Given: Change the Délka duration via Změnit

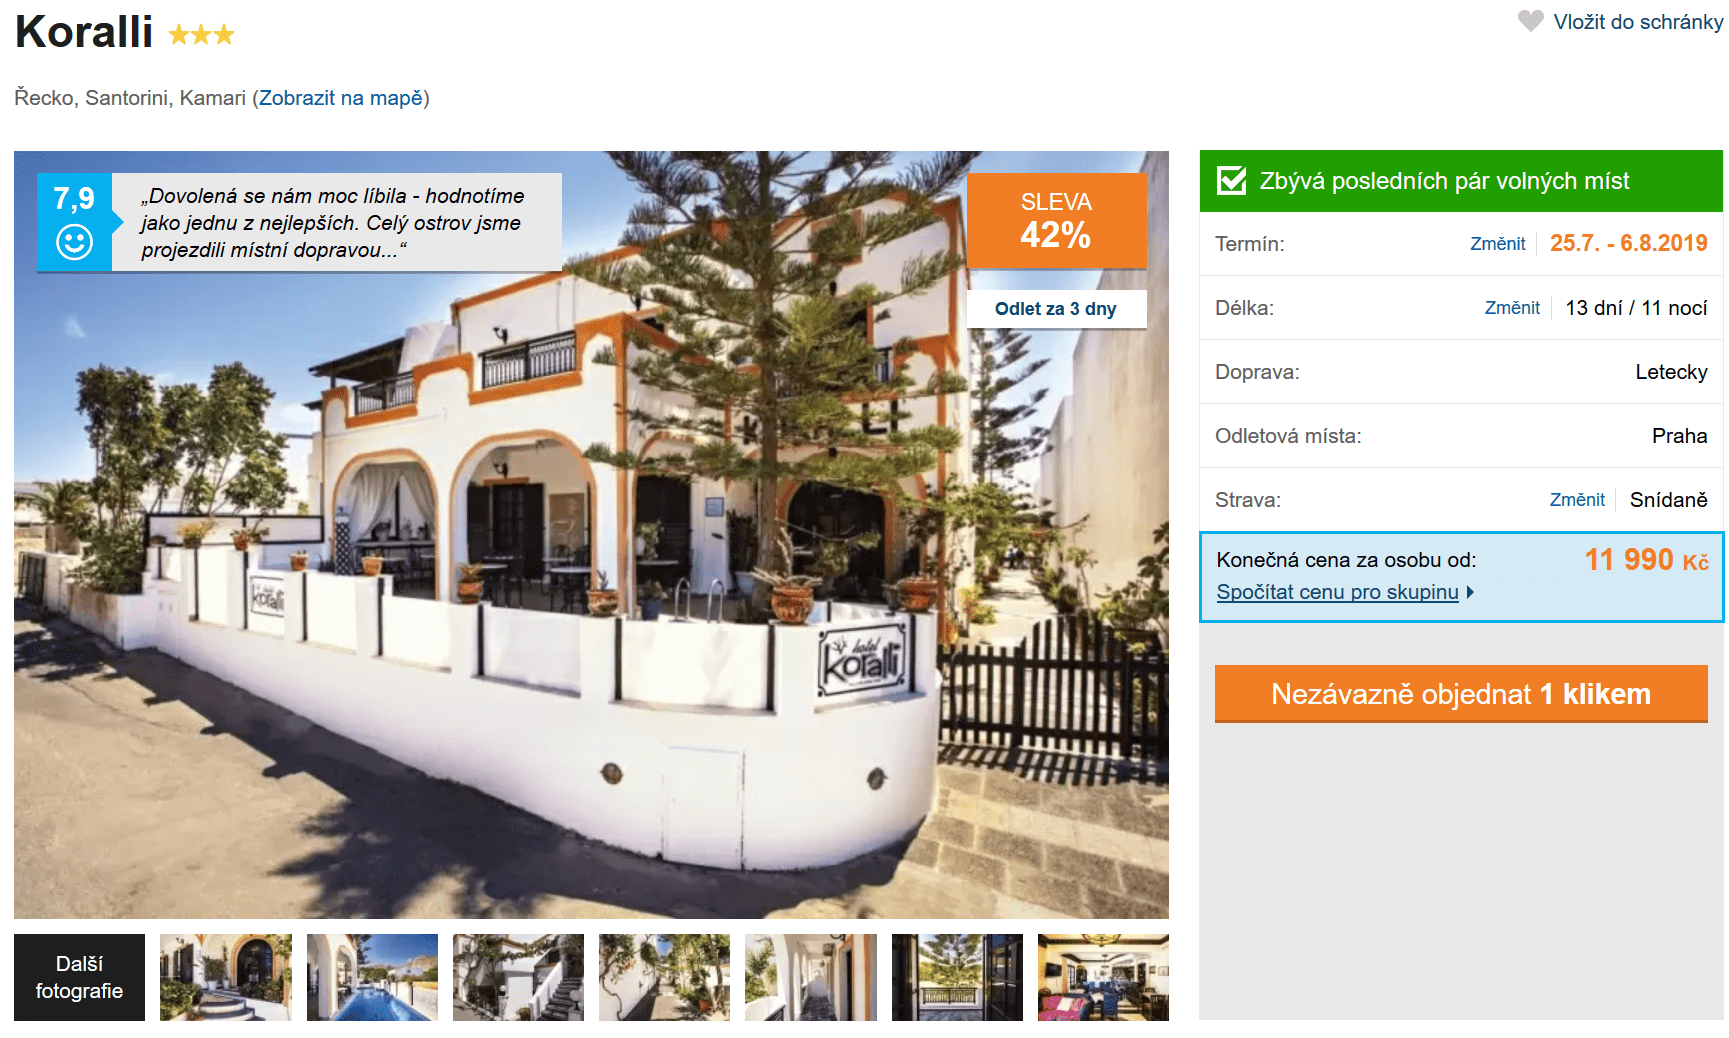Looking at the screenshot, I should click(x=1512, y=308).
